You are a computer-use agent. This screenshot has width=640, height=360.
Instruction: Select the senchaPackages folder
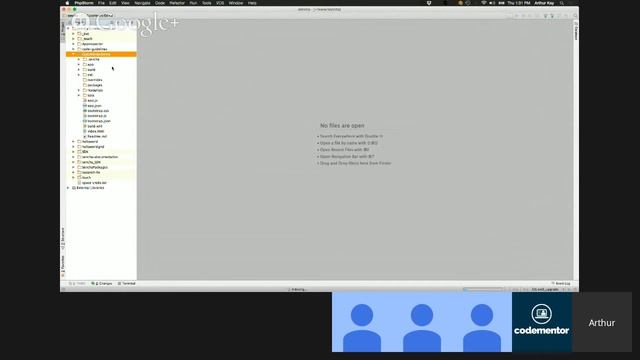[x=95, y=167]
